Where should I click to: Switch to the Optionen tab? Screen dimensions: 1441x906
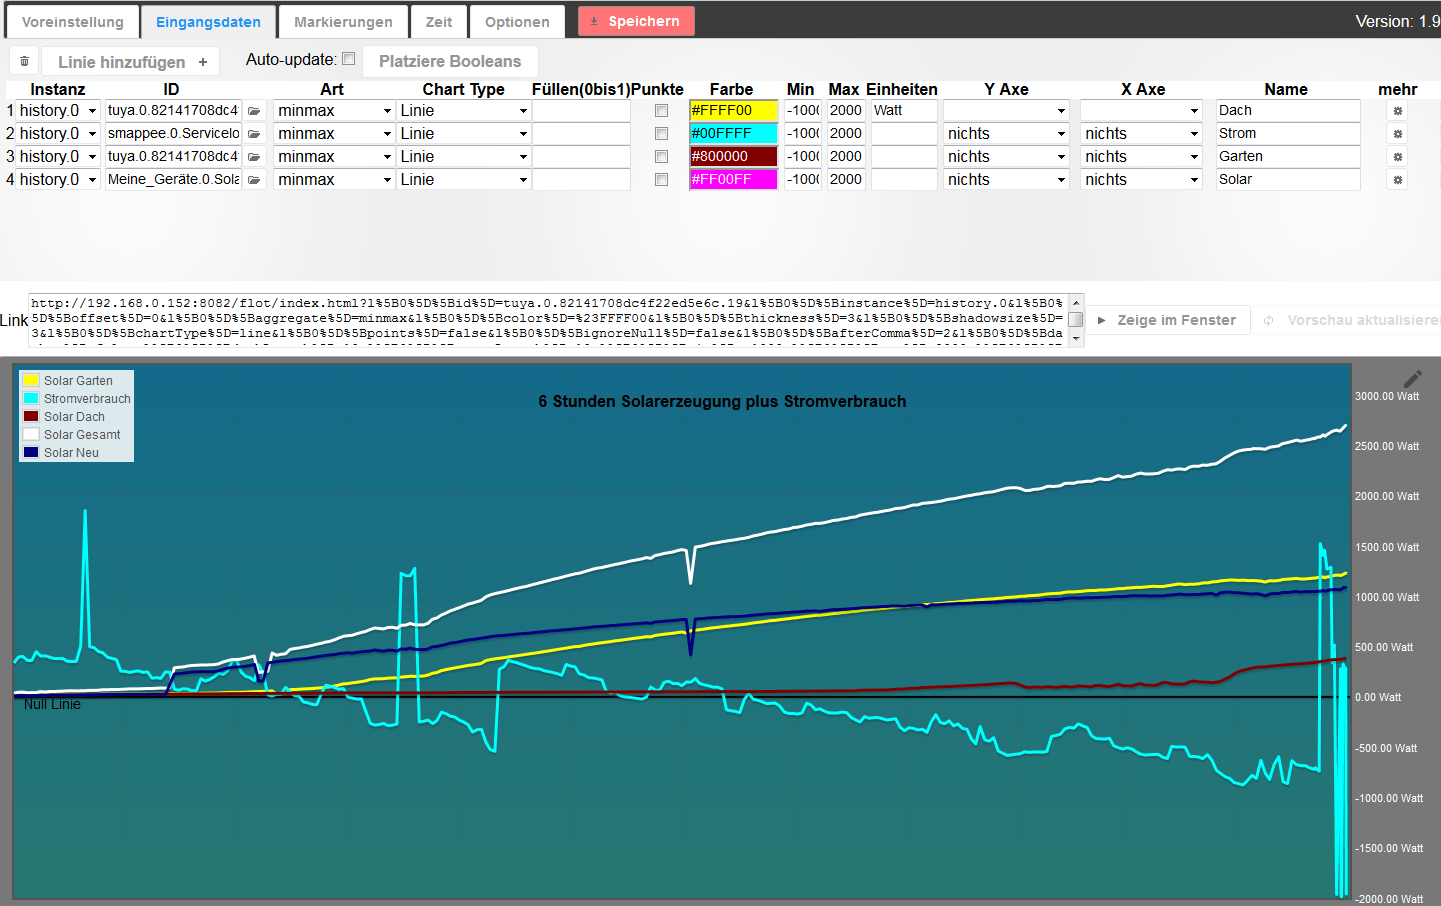tap(517, 22)
